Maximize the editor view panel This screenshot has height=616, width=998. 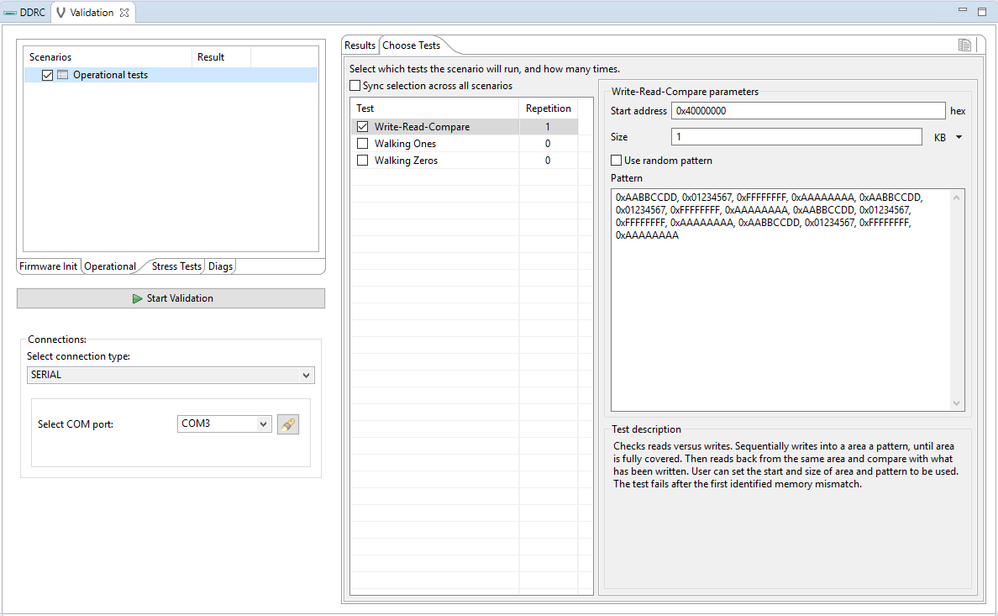point(982,11)
